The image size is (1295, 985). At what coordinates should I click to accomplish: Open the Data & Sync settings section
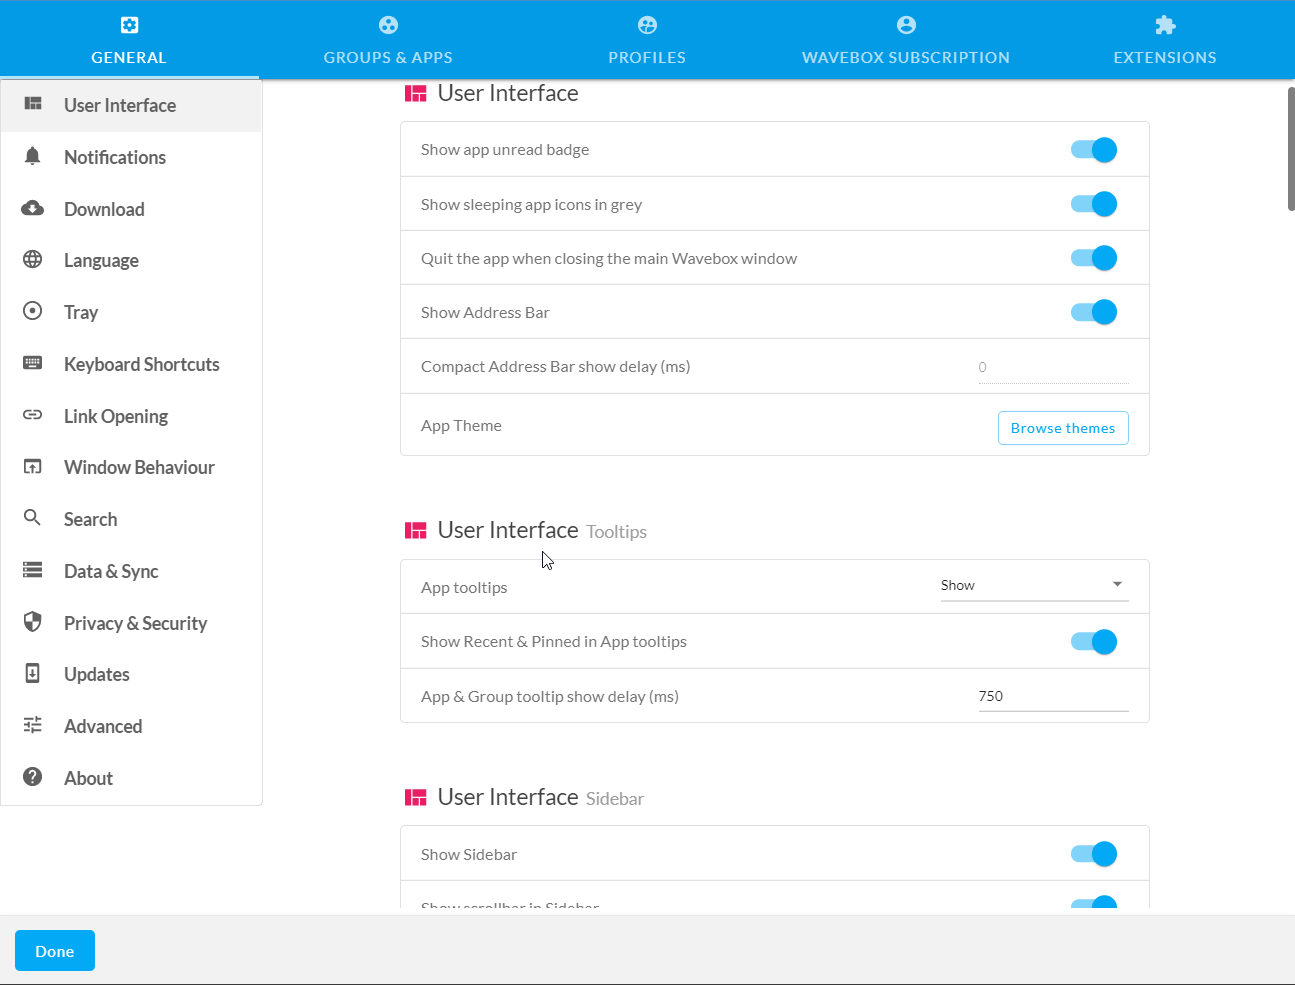[131, 571]
